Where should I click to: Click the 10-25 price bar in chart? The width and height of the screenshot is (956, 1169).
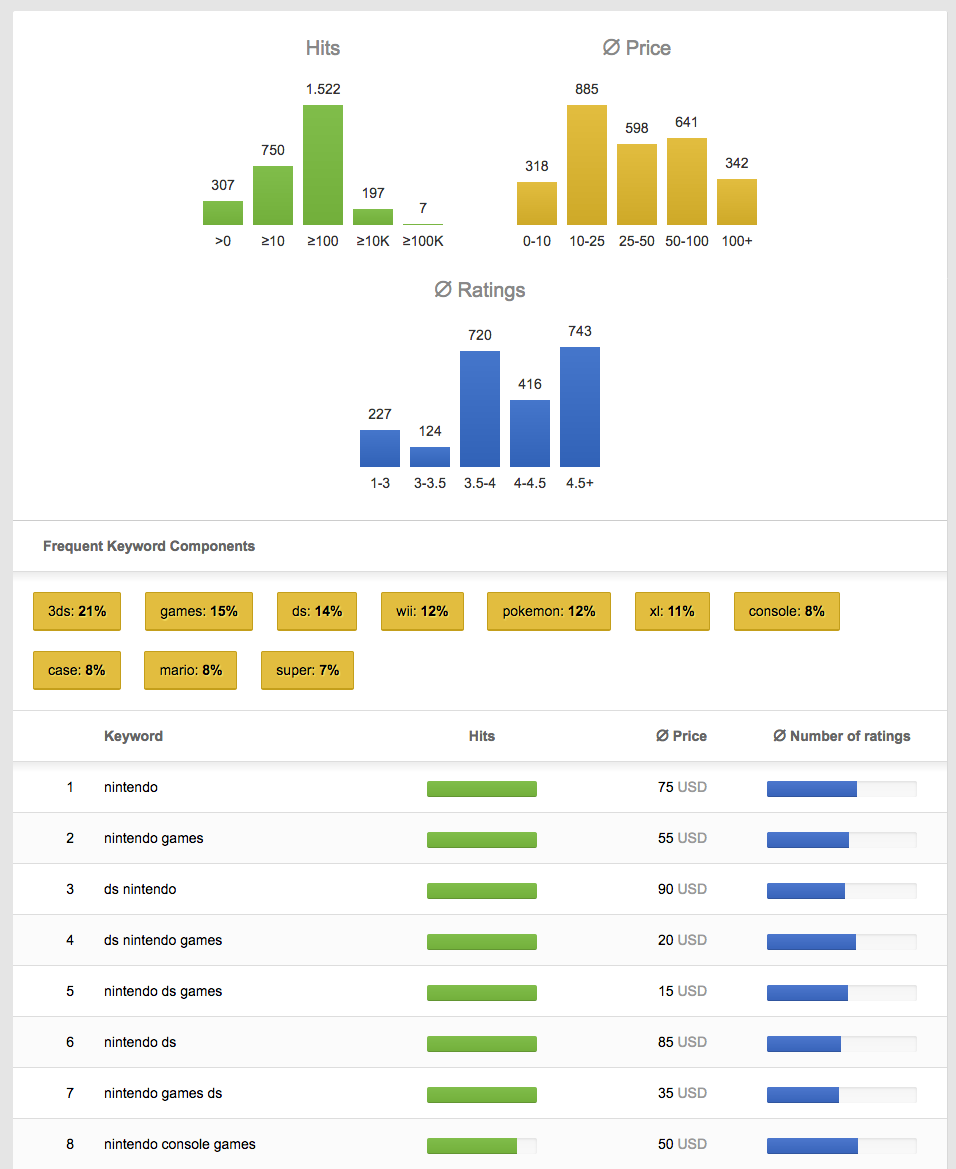click(x=587, y=165)
